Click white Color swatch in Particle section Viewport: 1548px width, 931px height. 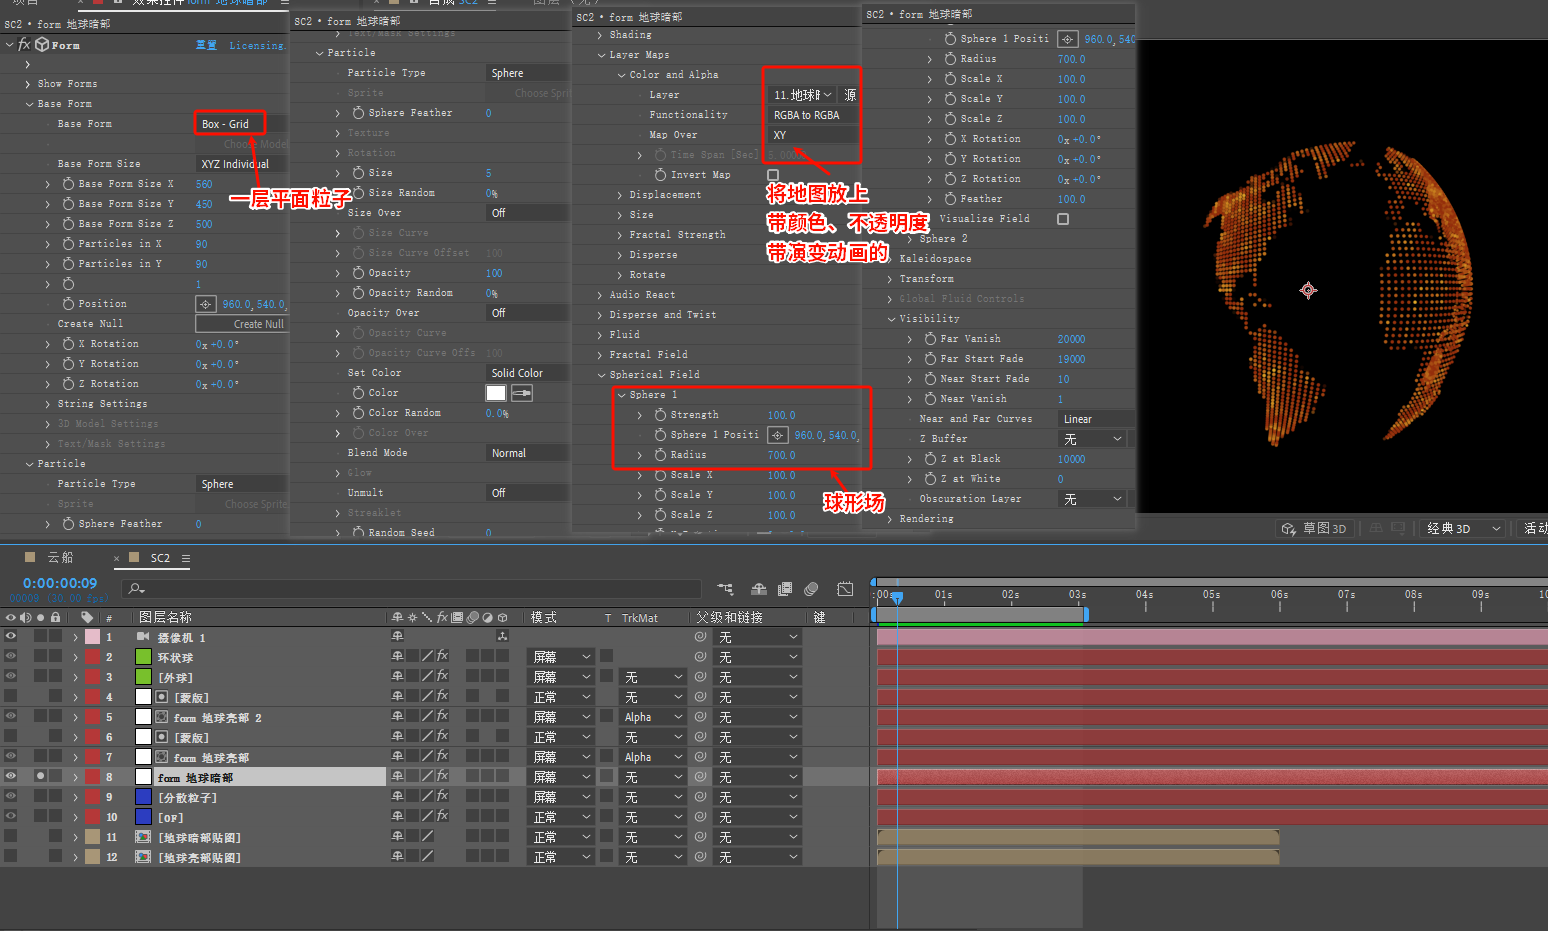click(496, 393)
